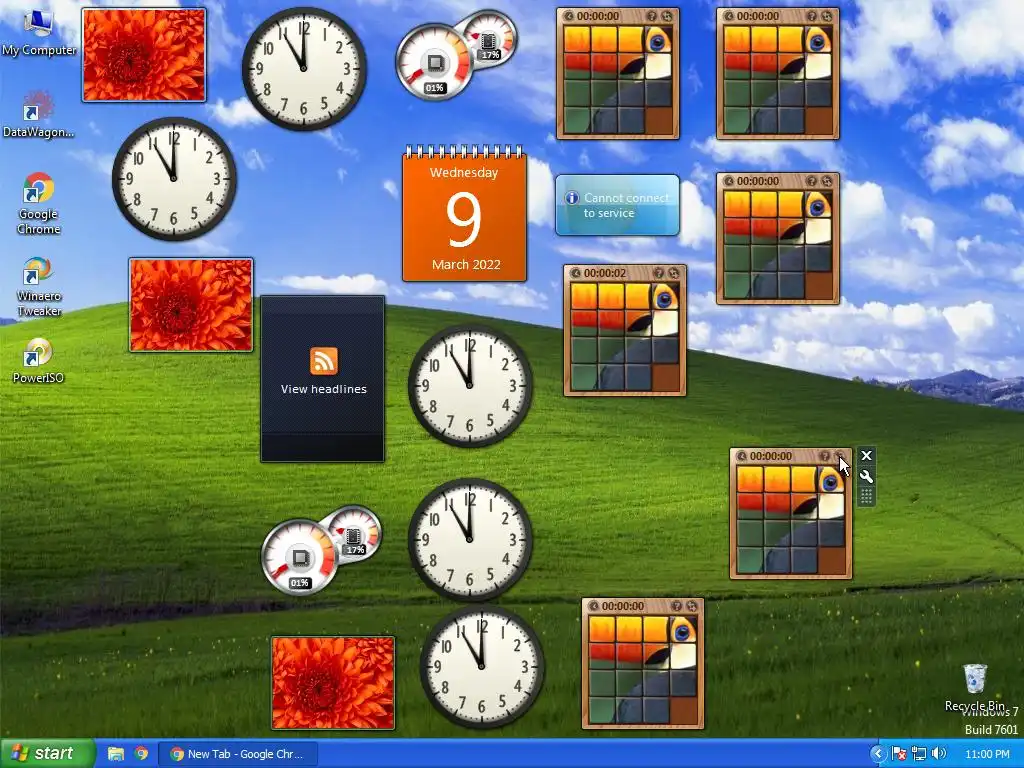This screenshot has width=1024, height=768.
Task: Open Windows Explorer from the quick launch
Action: coord(116,754)
